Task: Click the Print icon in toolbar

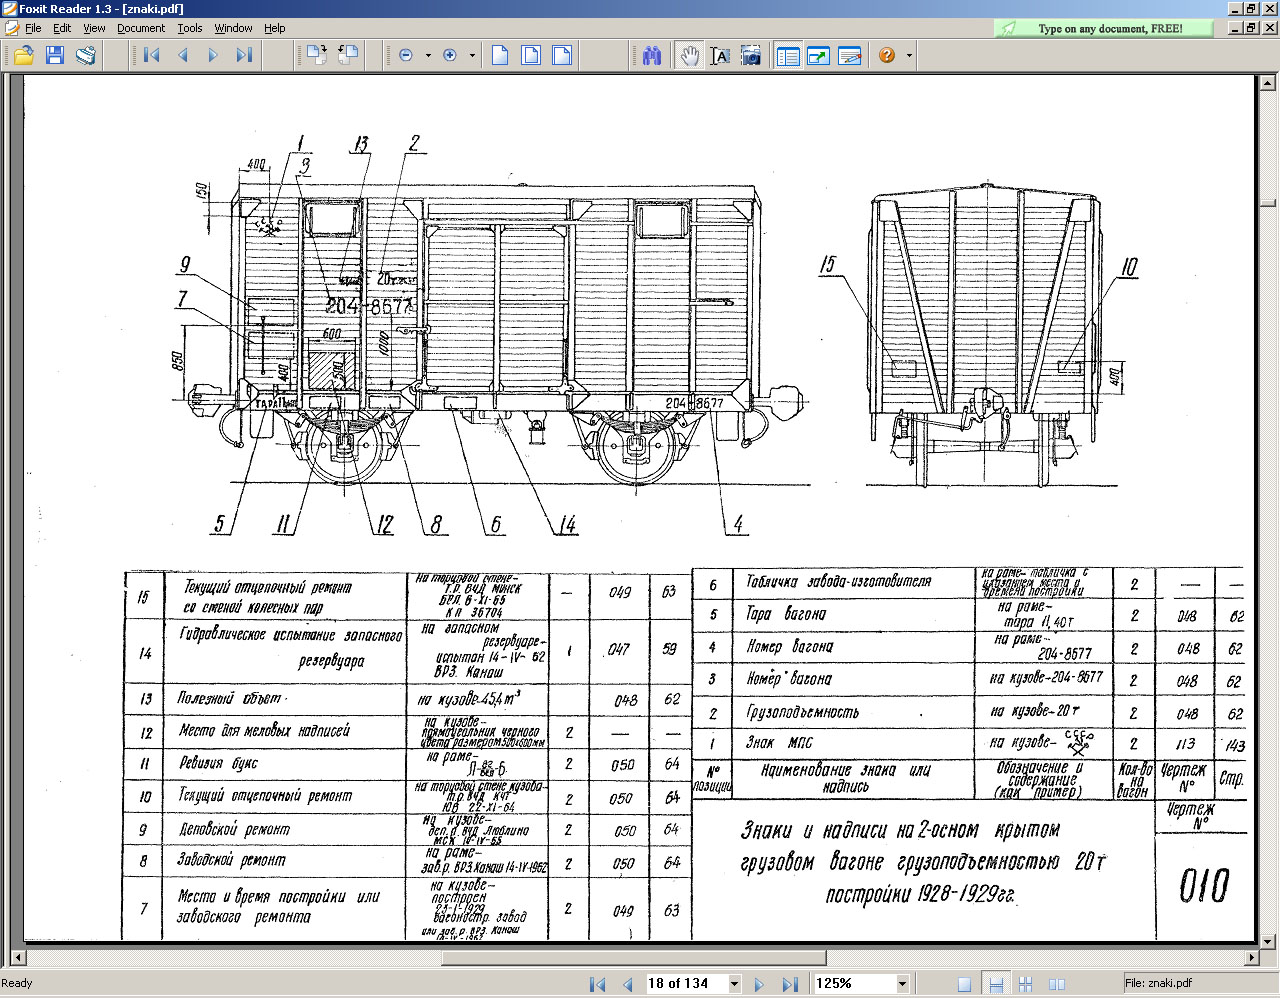Action: point(86,56)
